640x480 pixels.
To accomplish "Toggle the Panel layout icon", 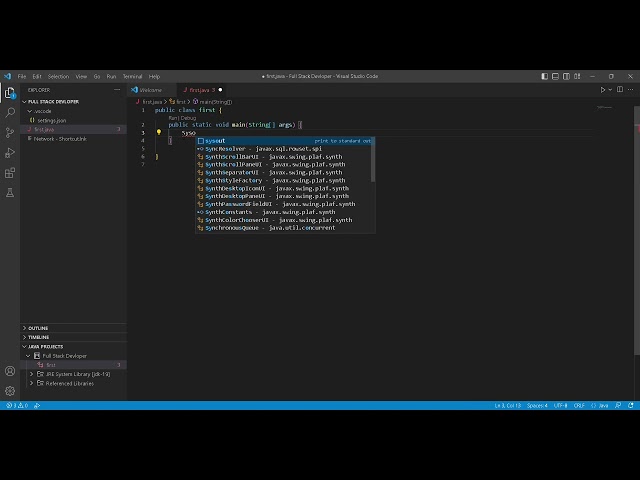I will (556, 76).
